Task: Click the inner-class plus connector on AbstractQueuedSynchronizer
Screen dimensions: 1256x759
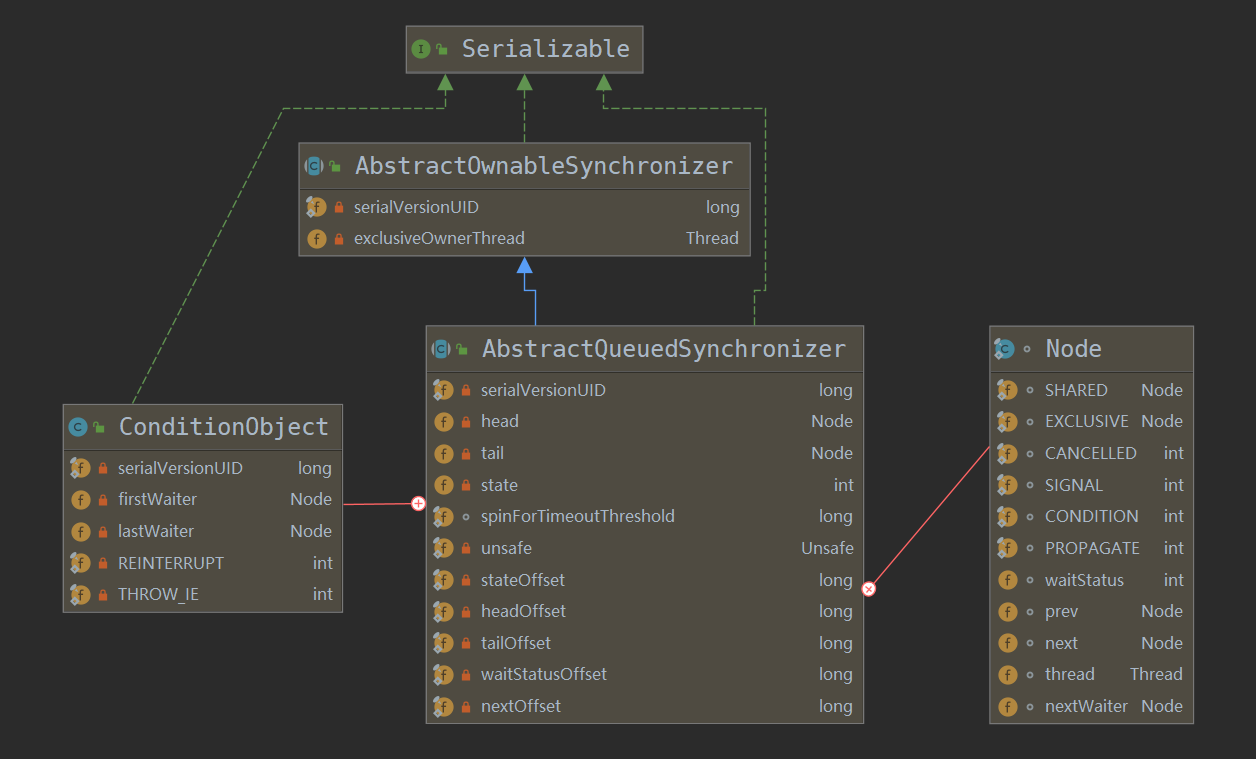Action: click(x=418, y=504)
